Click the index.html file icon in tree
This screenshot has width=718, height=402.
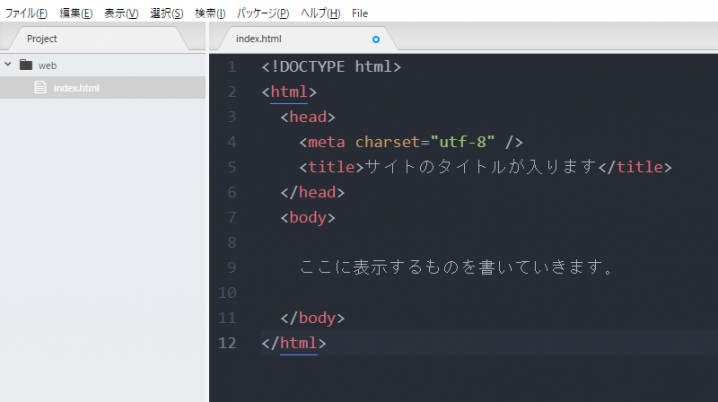(x=40, y=87)
